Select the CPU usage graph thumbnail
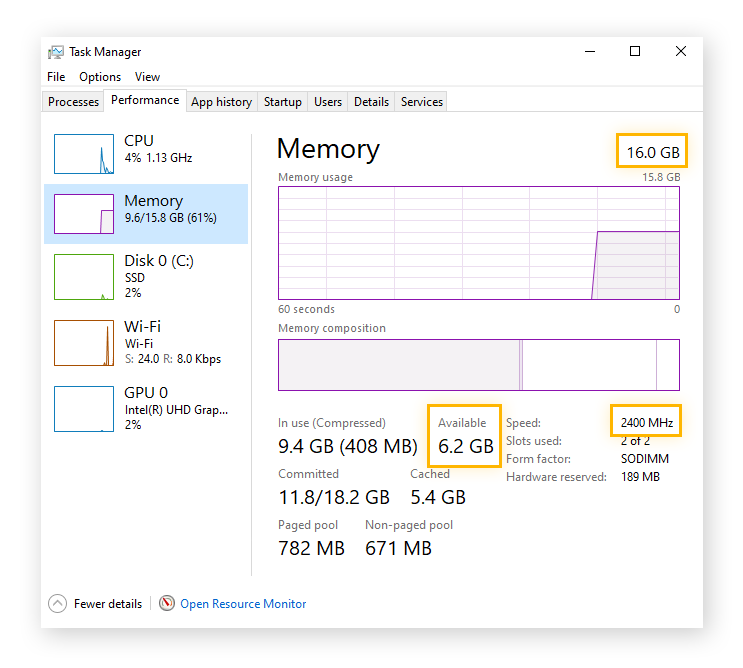Viewport: 743px width, 668px height. tap(84, 153)
